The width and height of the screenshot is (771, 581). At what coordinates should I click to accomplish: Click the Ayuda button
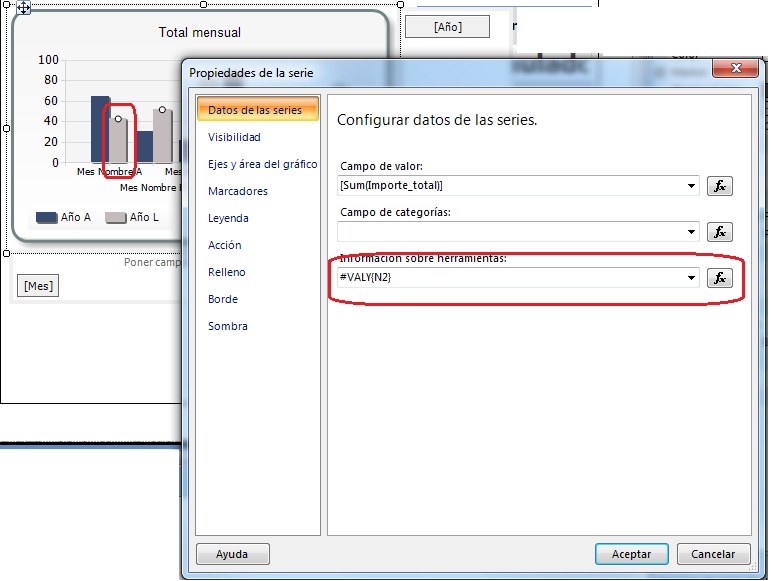tap(233, 554)
